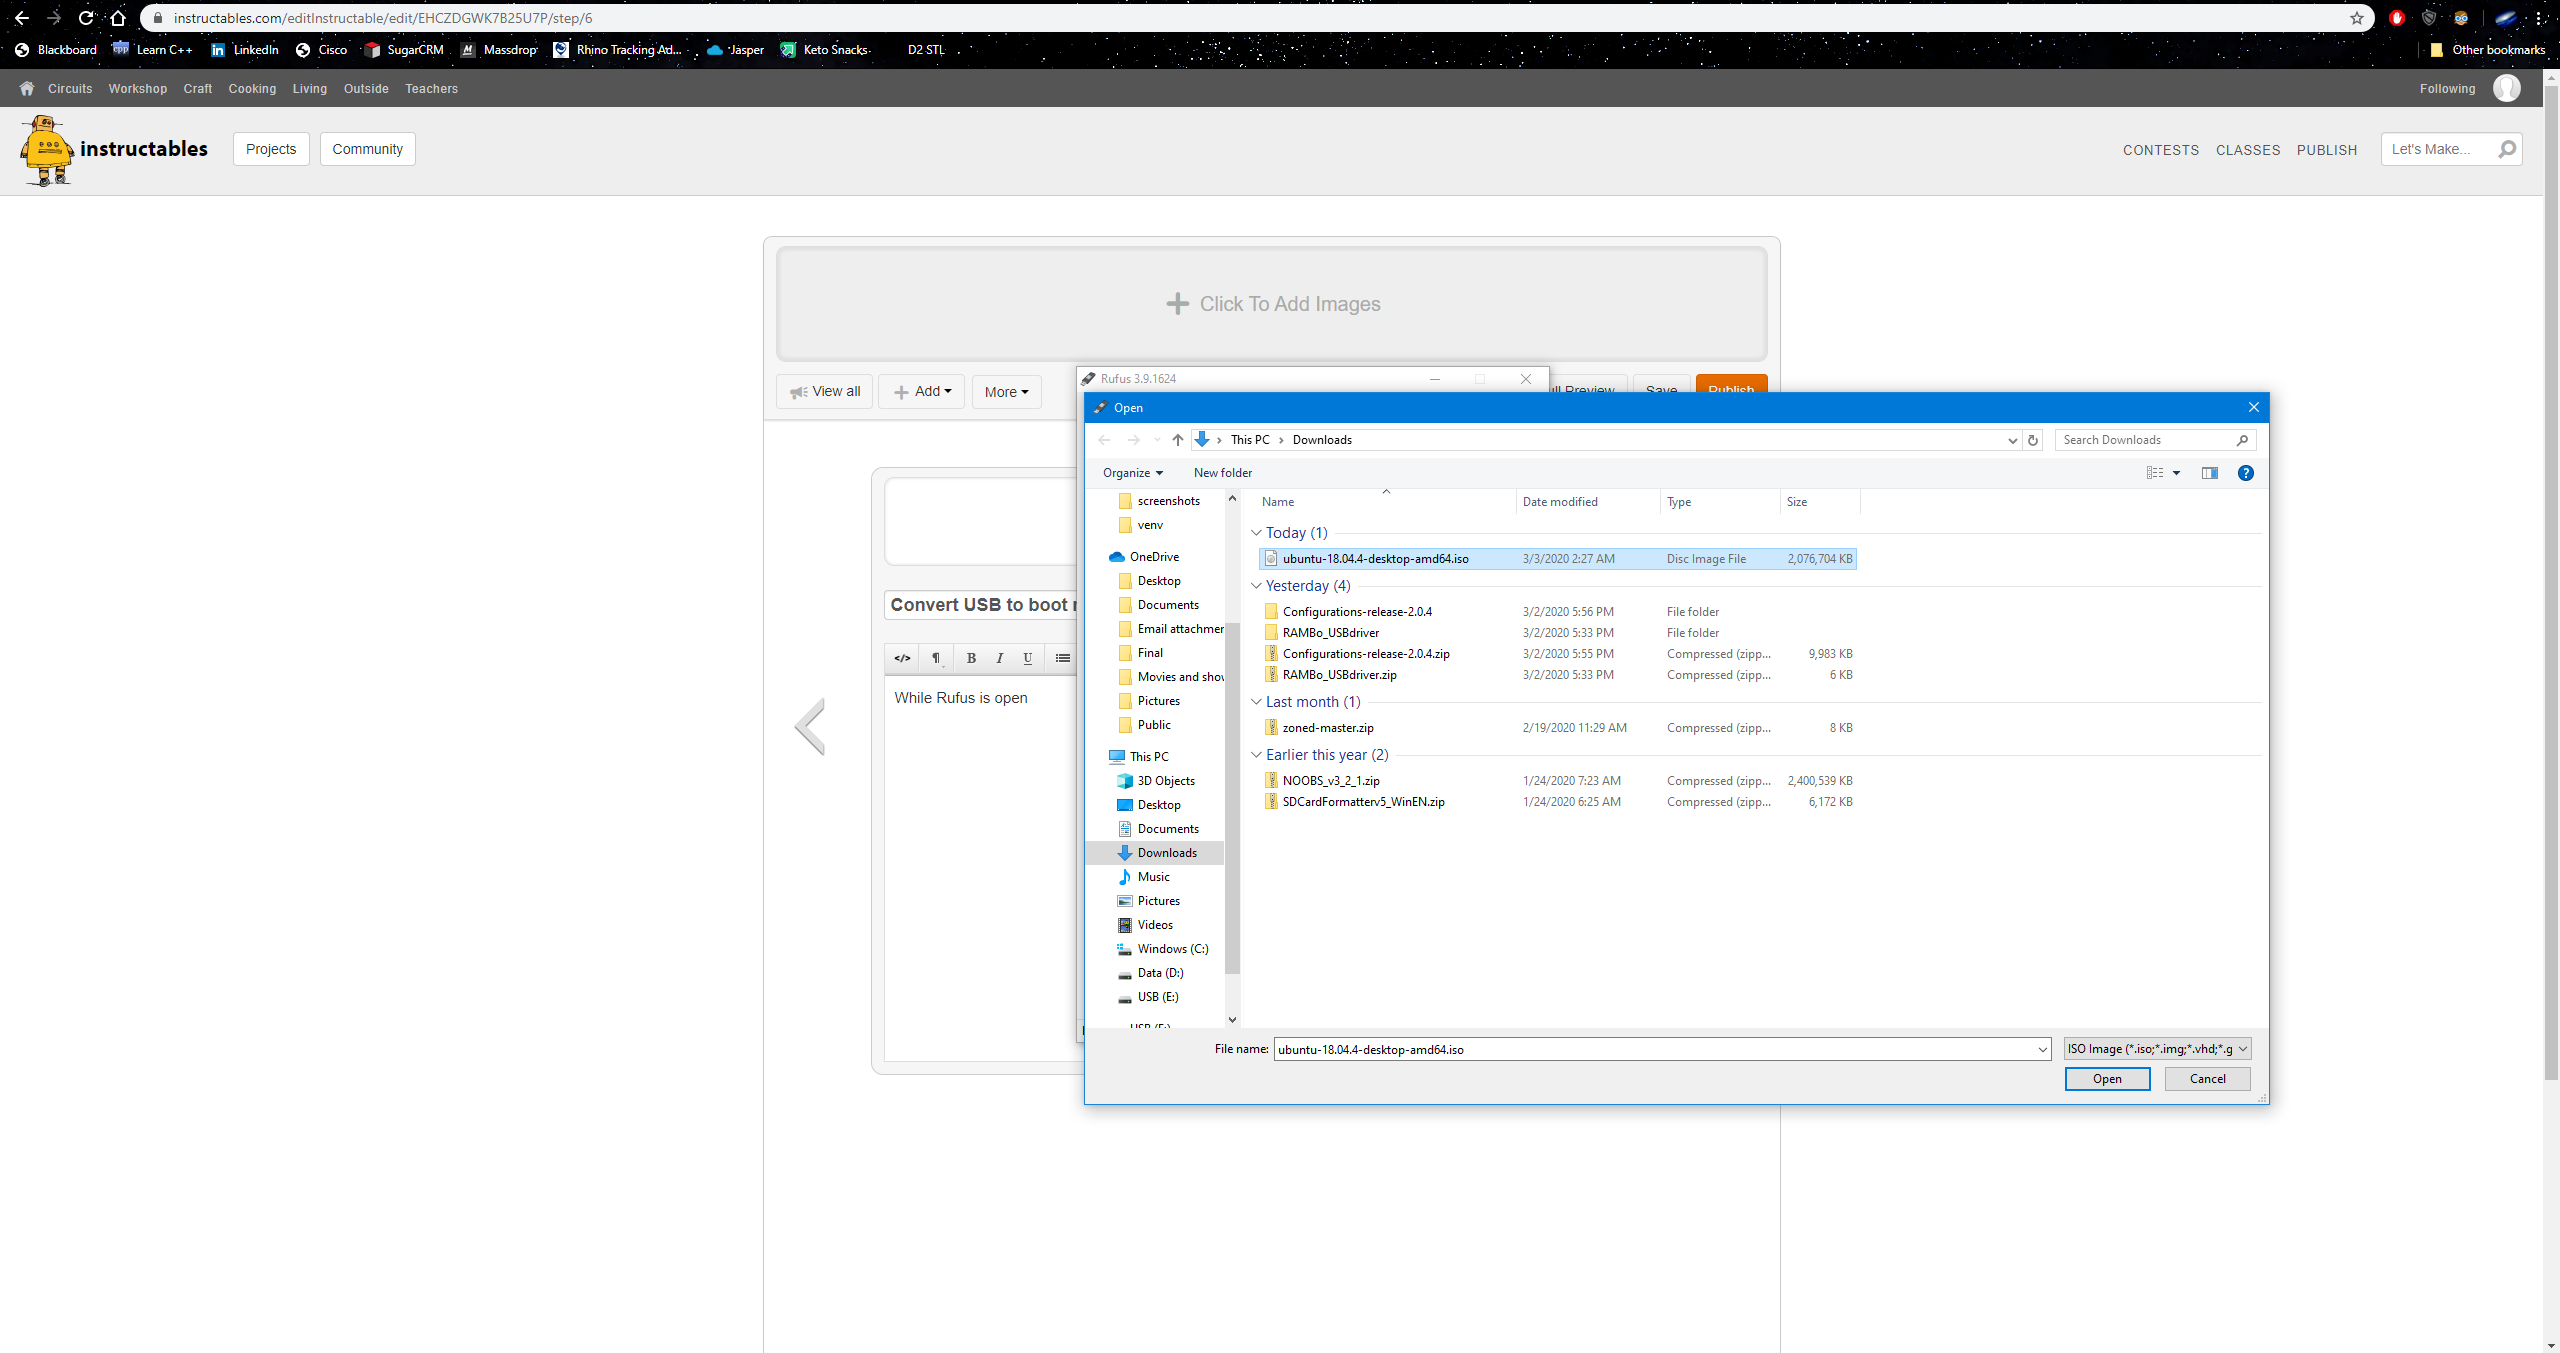The height and width of the screenshot is (1353, 2560).
Task: Click the Underline formatting icon
Action: 1027,658
